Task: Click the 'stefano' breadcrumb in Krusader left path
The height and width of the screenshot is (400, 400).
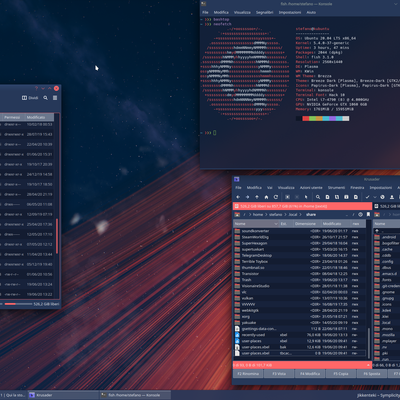Action: click(x=275, y=214)
